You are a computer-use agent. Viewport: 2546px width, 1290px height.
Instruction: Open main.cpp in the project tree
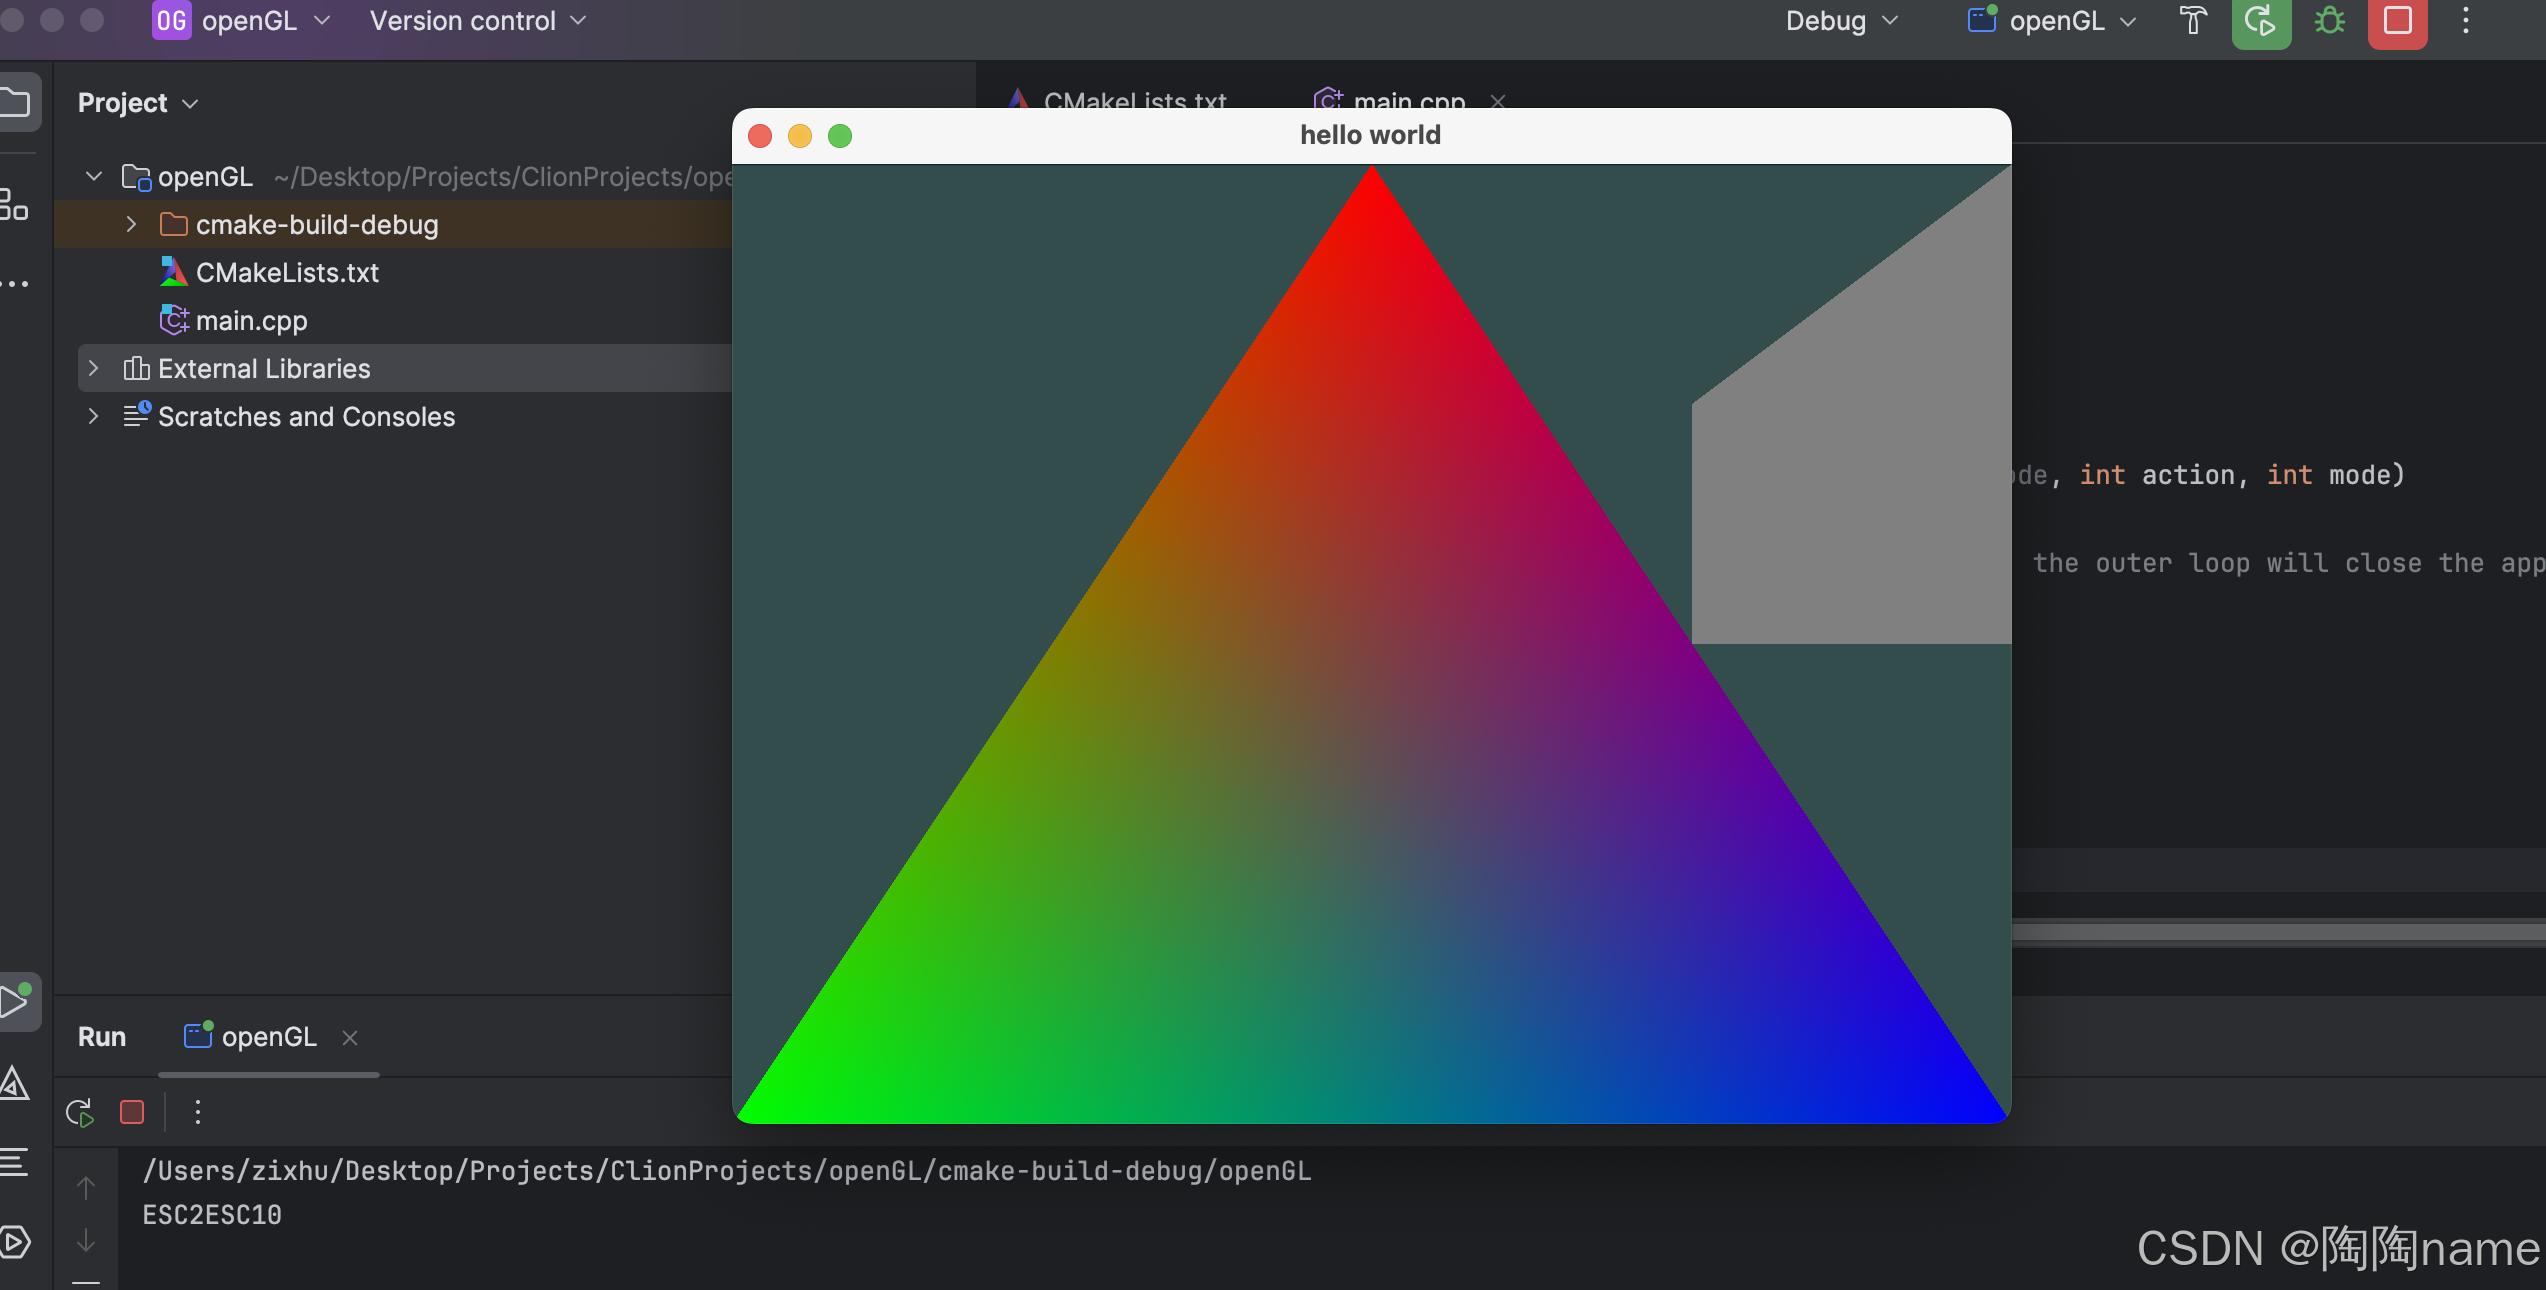pyautogui.click(x=251, y=321)
